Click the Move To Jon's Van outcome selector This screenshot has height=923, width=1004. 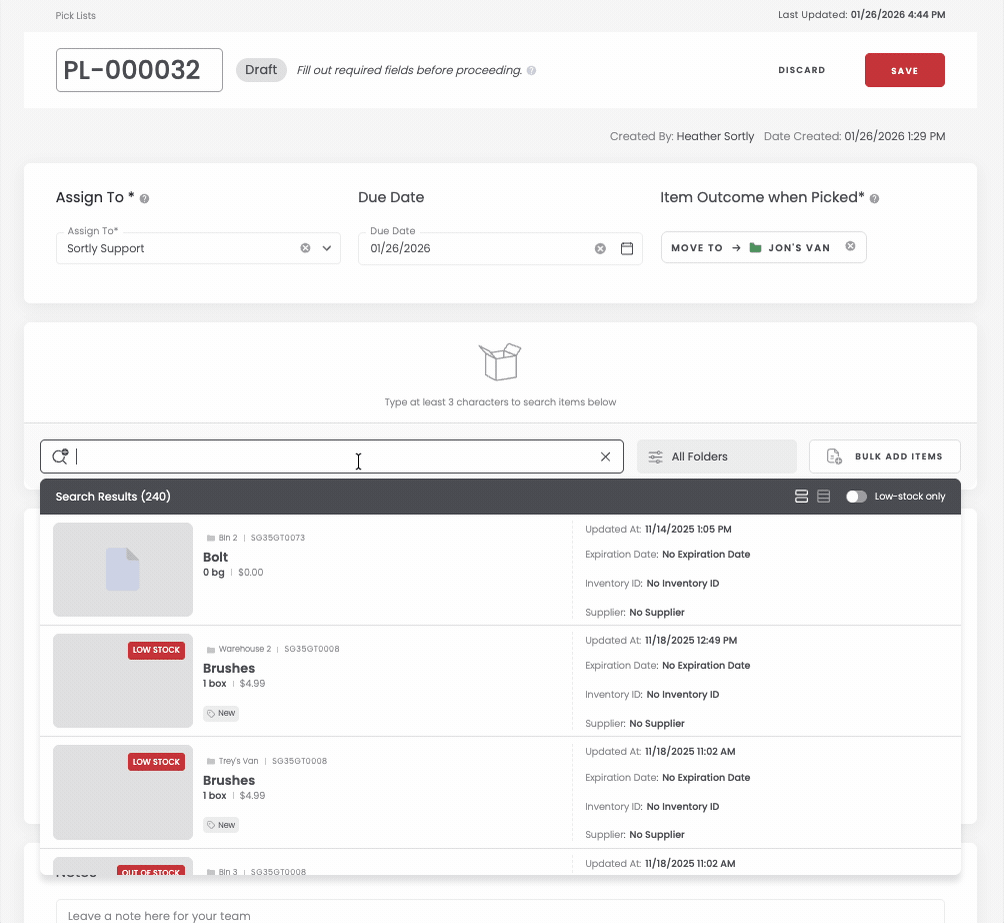coord(752,248)
